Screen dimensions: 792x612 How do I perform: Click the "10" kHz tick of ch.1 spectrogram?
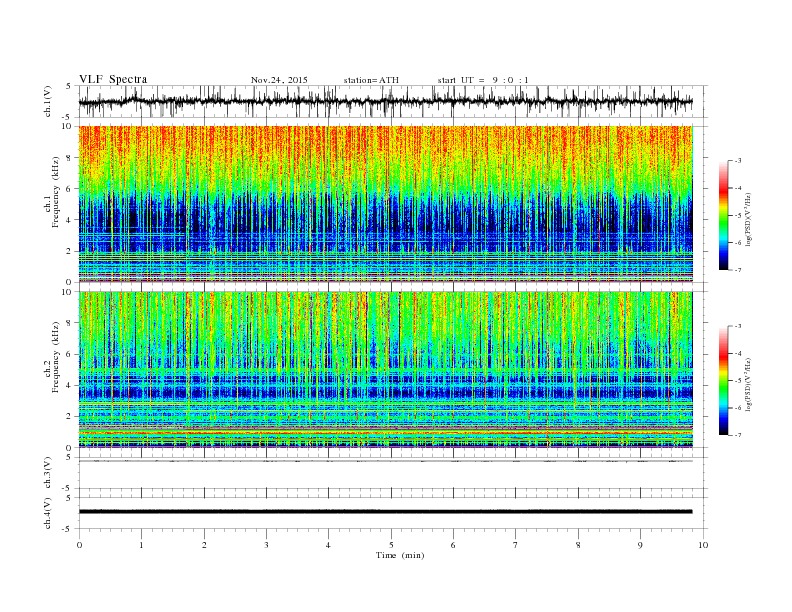[68, 126]
